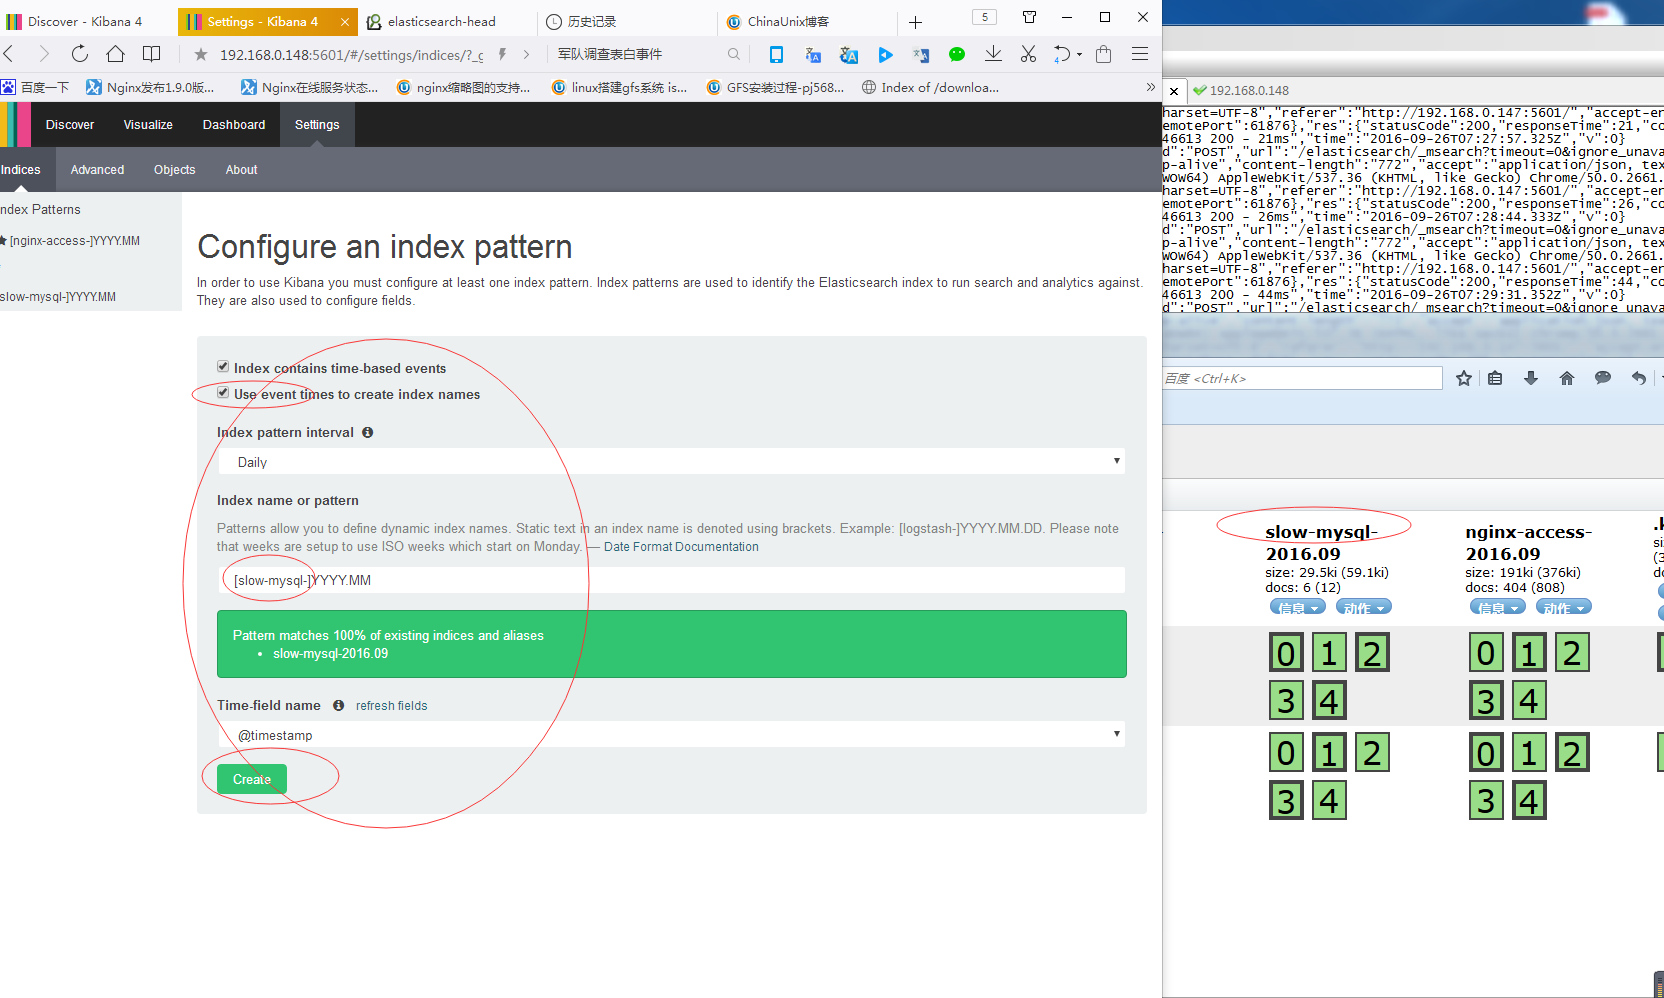Open 动作 dropdown under nginx-access-2016.09
This screenshot has height=998, width=1664.
point(1563,608)
